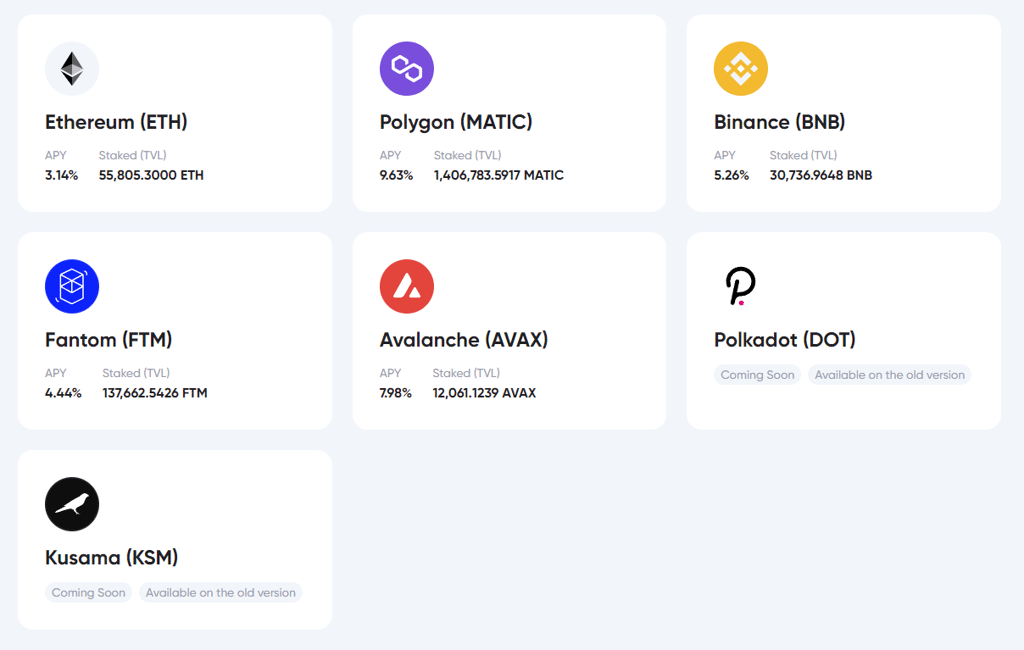Click Polkadot's Coming Soon badge
Screen dimensions: 1024x650
pyautogui.click(x=758, y=375)
